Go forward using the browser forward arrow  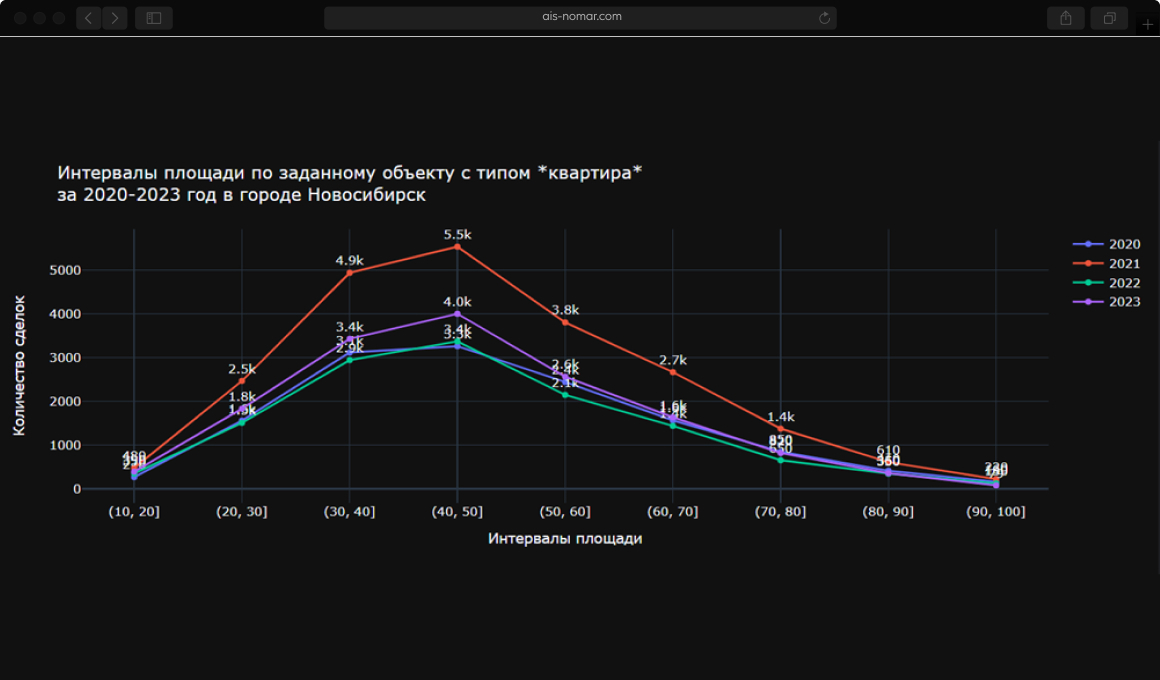[x=115, y=18]
